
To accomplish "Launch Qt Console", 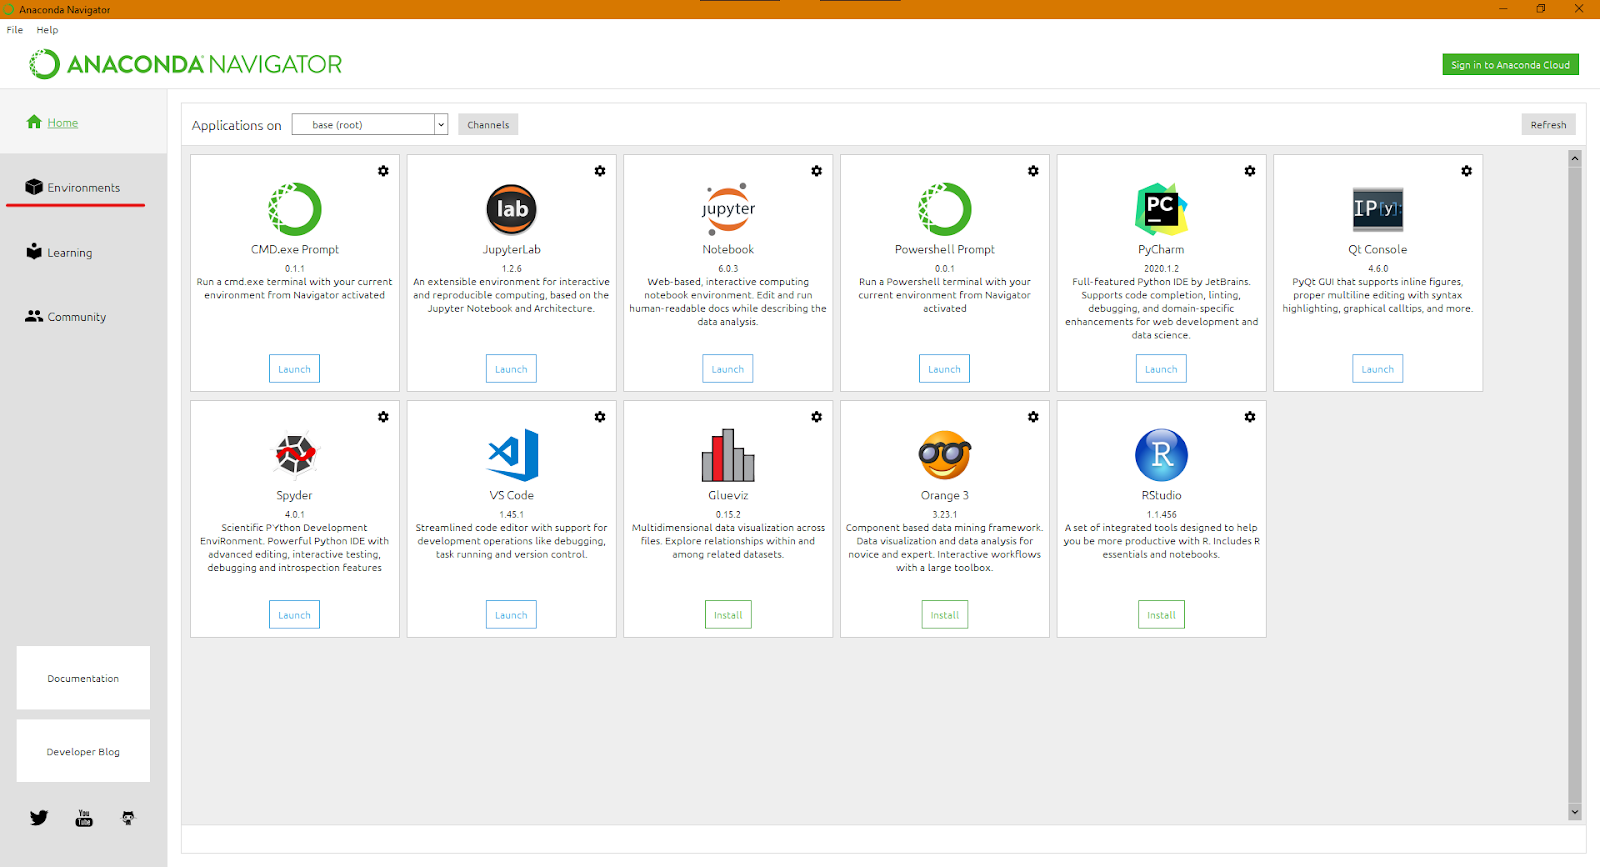I will (x=1377, y=369).
